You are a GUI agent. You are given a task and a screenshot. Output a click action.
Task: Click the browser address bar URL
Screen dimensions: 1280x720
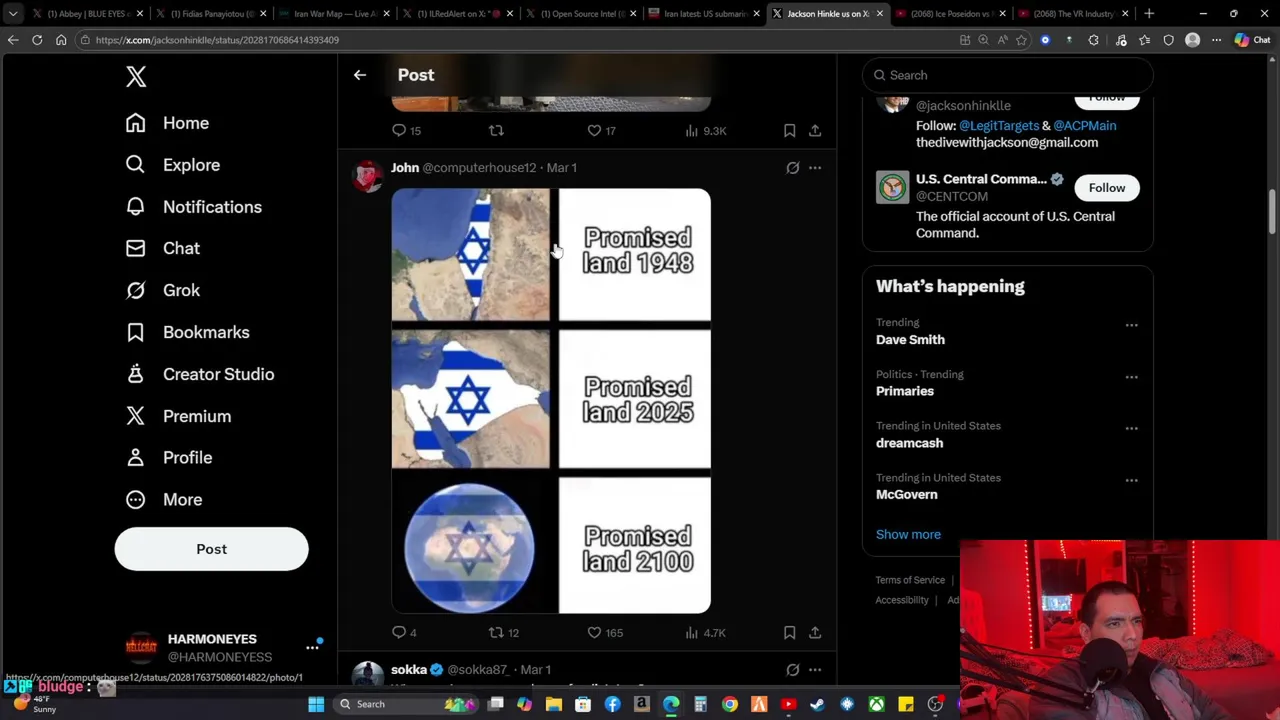pyautogui.click(x=217, y=40)
